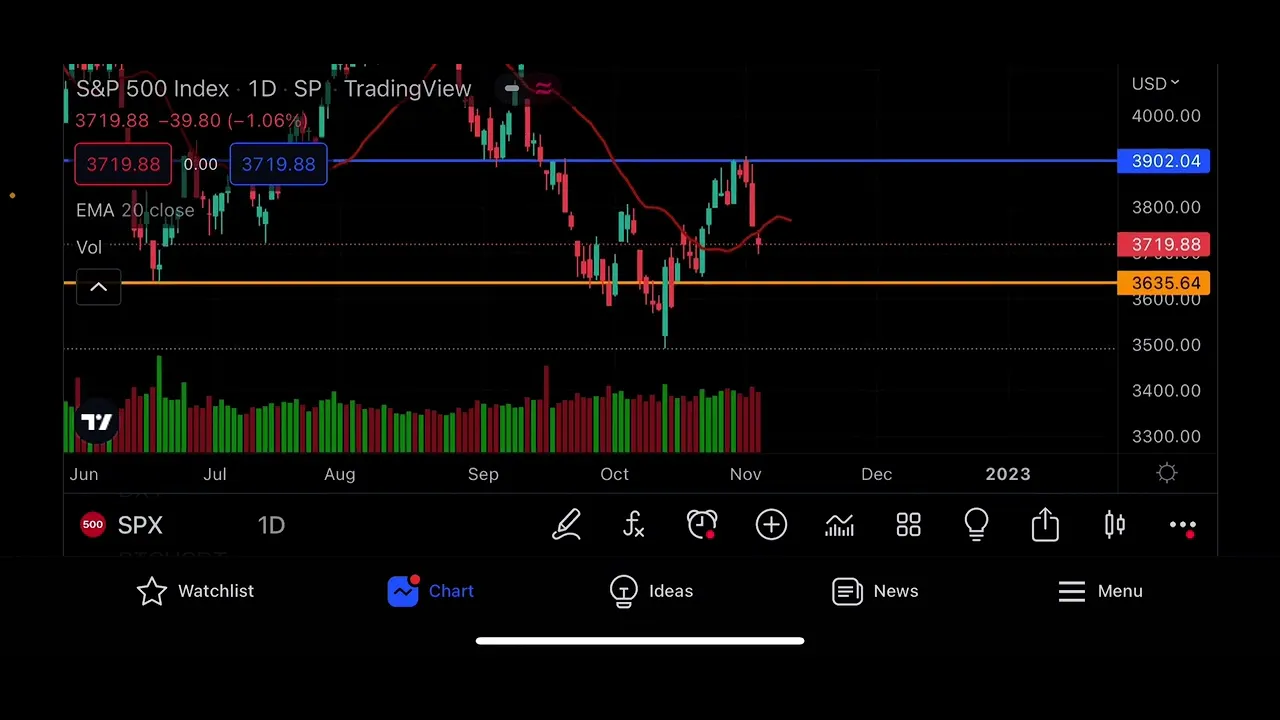1280x720 pixels.
Task: Open the three-dot more options
Action: pos(1183,525)
